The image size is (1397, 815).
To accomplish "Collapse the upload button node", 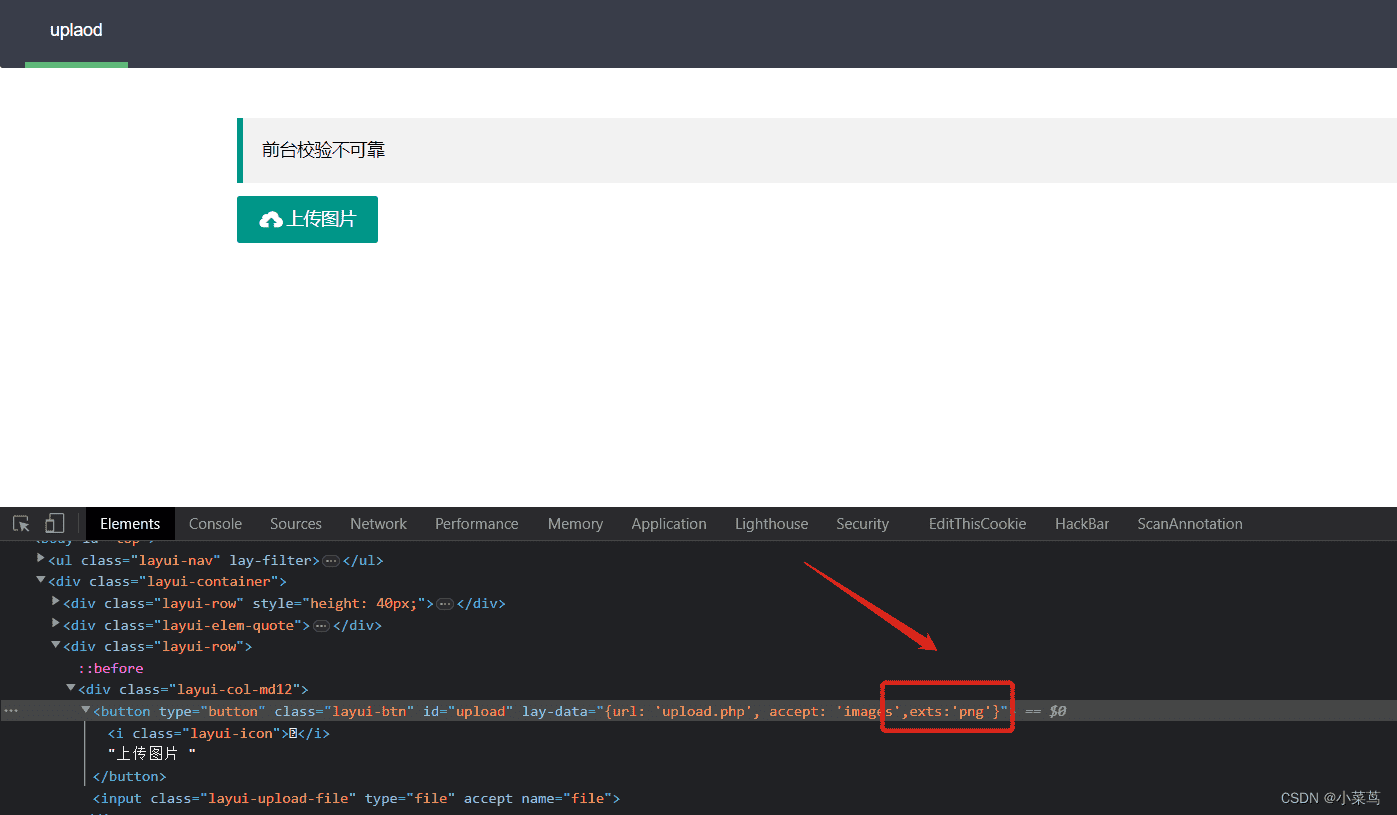I will 86,710.
